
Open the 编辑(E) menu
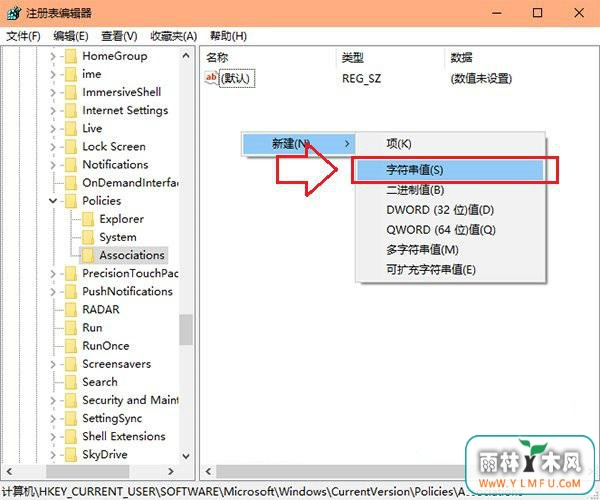pyautogui.click(x=71, y=36)
